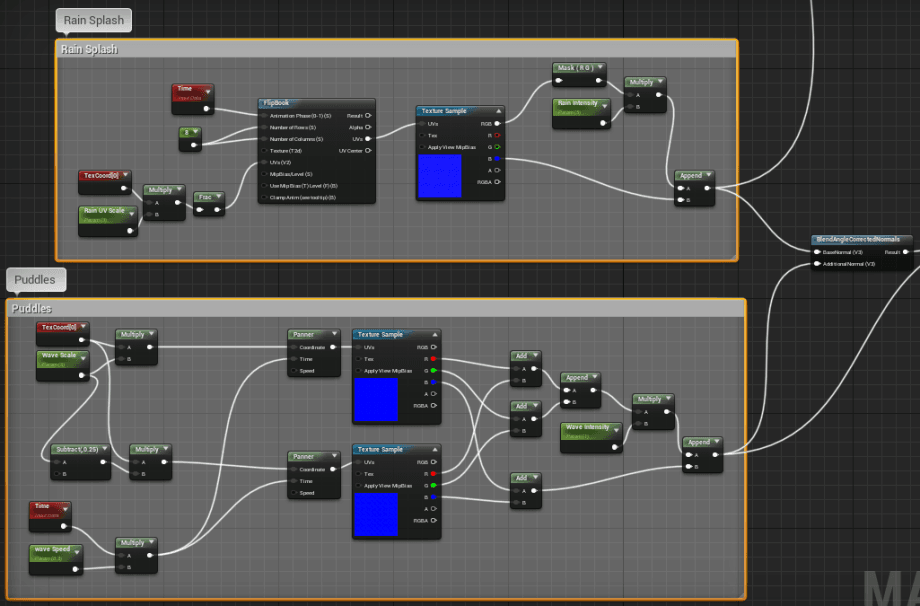Click the BaseNormal (V3) input pin
The width and height of the screenshot is (920, 606).
tap(817, 252)
